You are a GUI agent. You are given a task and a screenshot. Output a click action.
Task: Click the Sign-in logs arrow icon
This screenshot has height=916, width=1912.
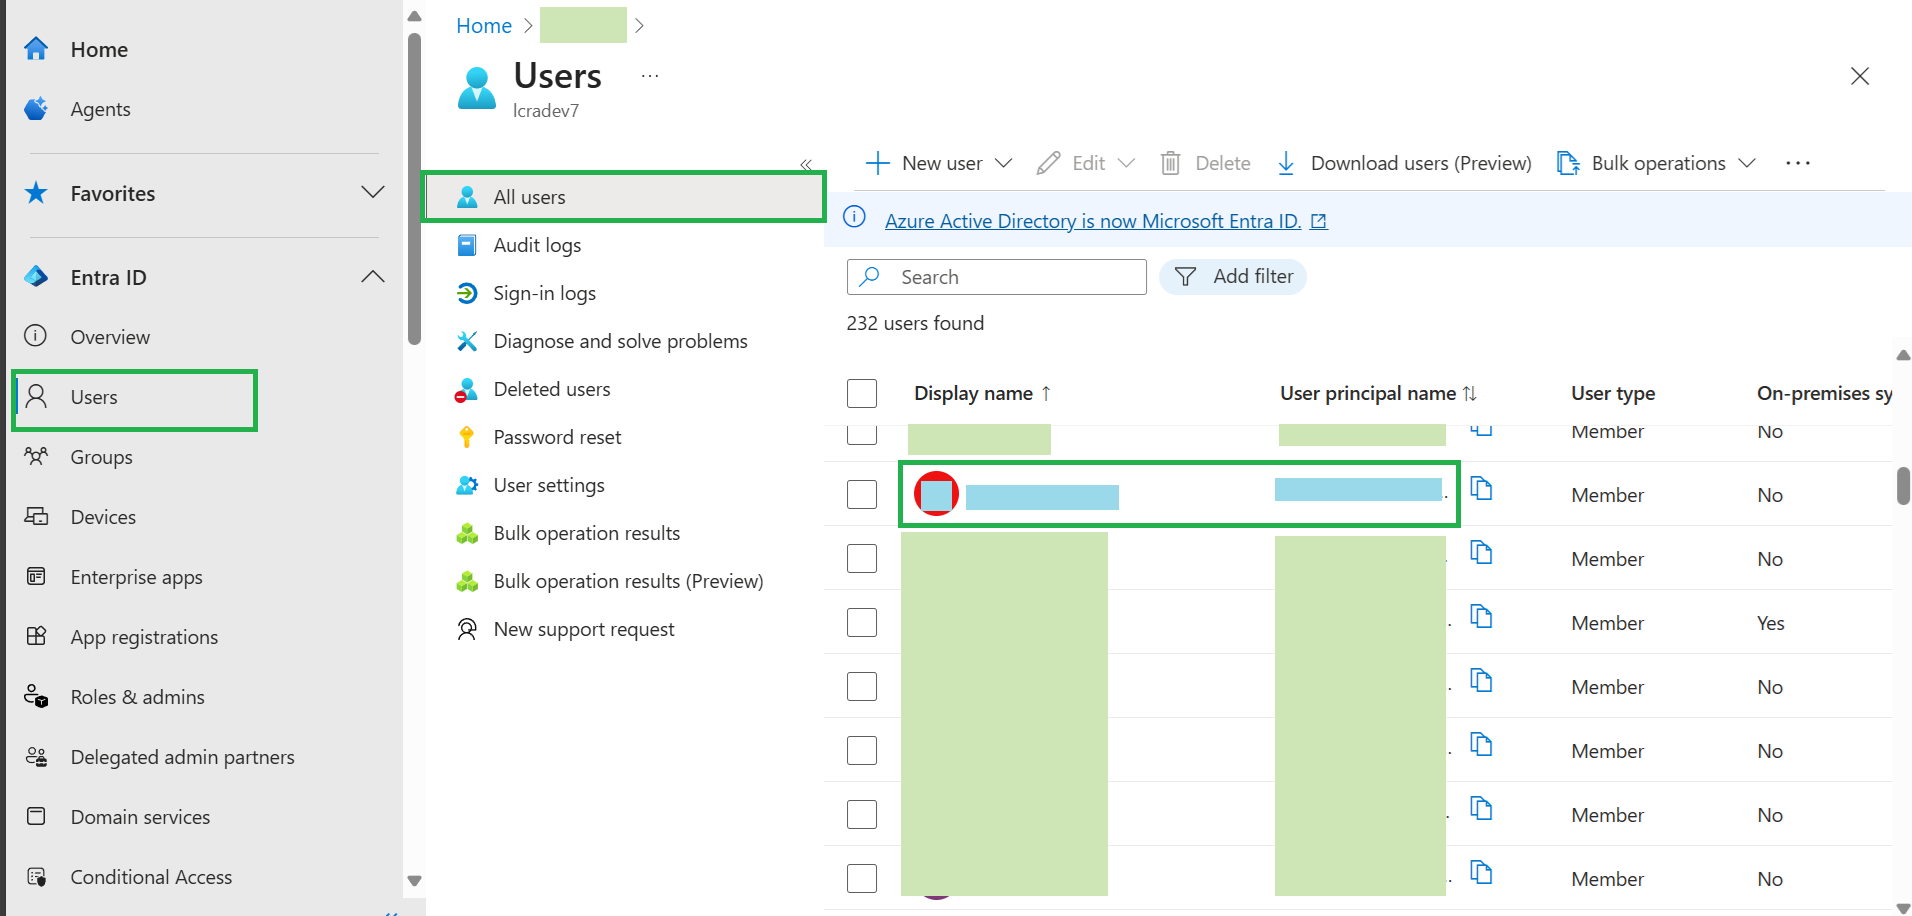467,293
